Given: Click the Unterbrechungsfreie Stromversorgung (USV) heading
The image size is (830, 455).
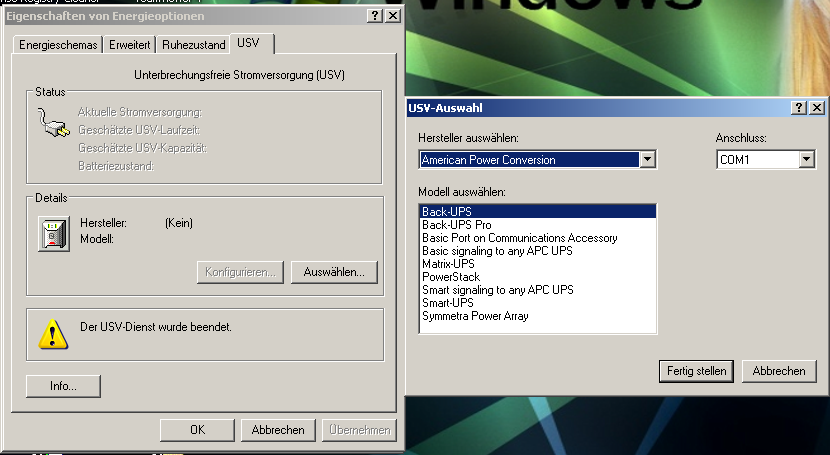Looking at the screenshot, I should (239, 75).
